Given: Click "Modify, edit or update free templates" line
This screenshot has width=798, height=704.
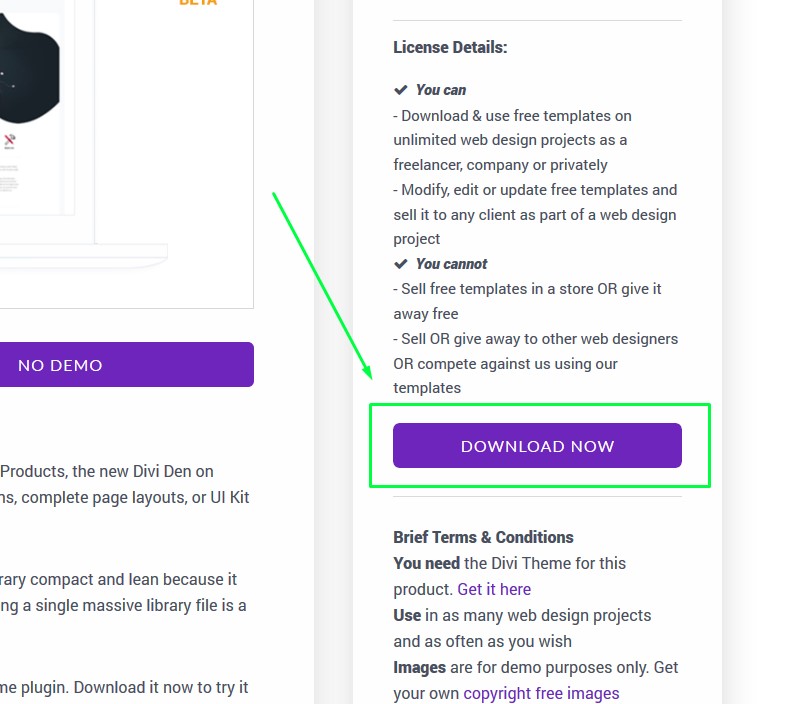Looking at the screenshot, I should 535,190.
